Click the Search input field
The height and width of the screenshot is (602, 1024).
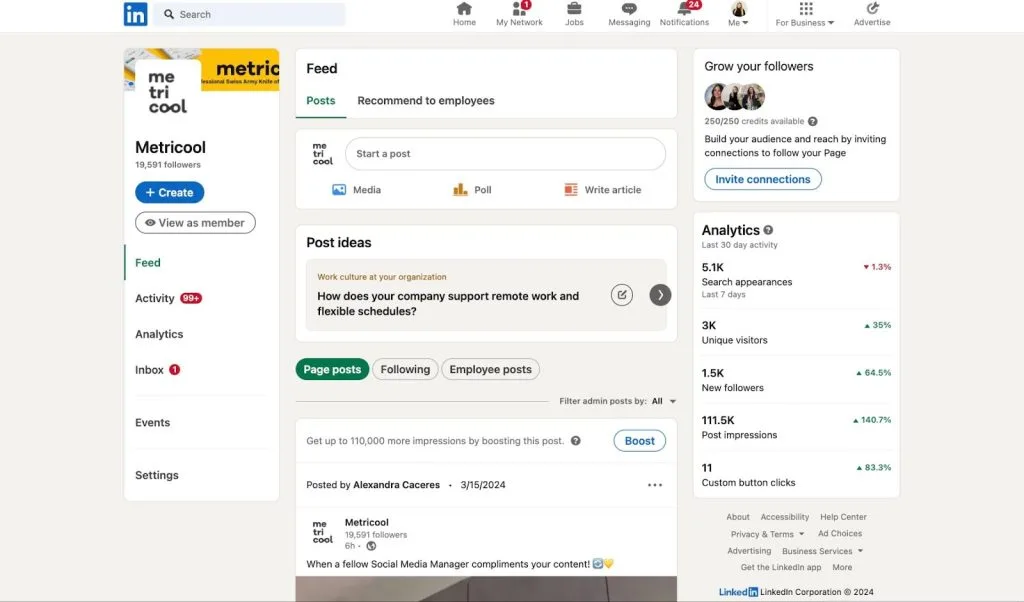[x=249, y=14]
